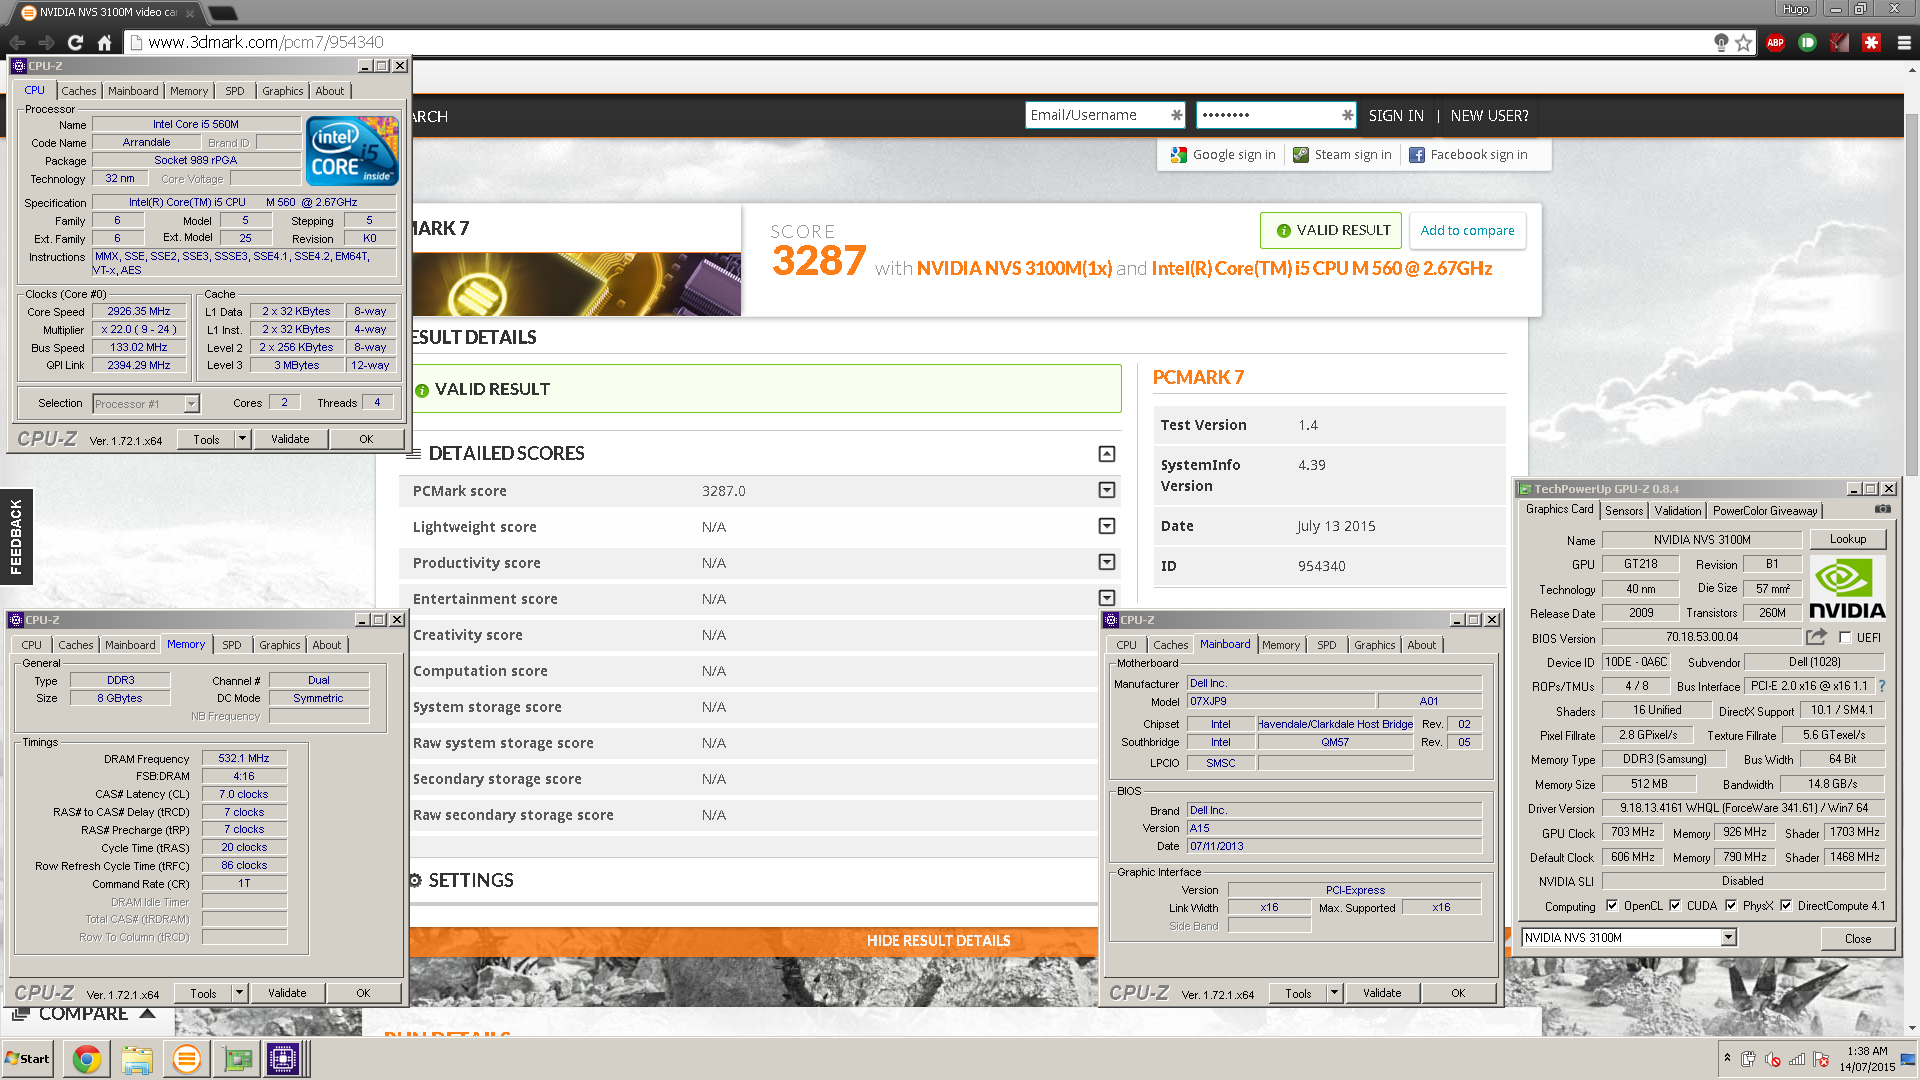This screenshot has width=1920, height=1080.
Task: Bookmark this page with the star icon
Action: tap(1744, 43)
